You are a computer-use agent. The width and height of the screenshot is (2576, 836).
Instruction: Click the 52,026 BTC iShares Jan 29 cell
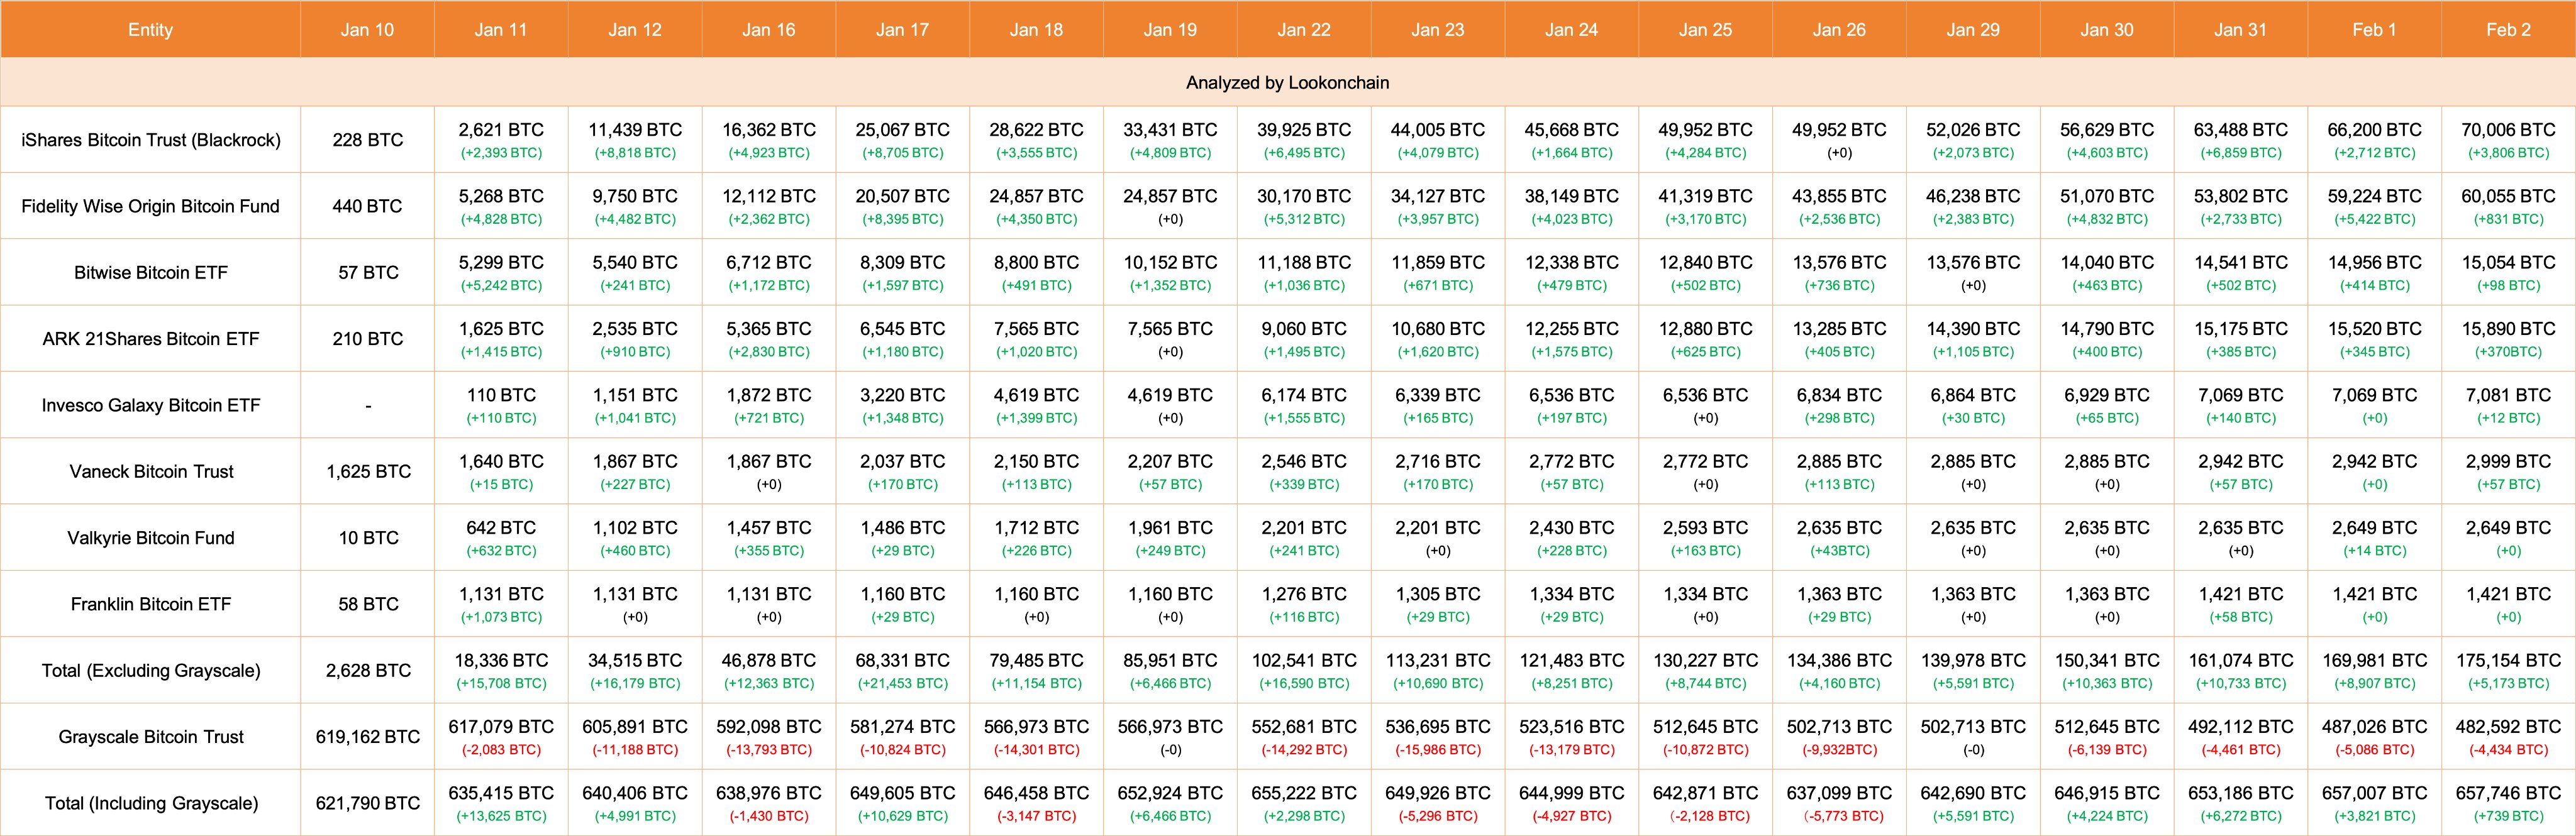pos(1973,140)
